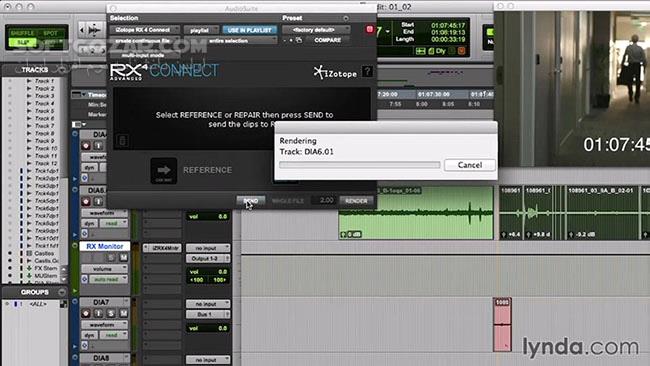Open DIA7 waveform view selector

tap(104, 325)
